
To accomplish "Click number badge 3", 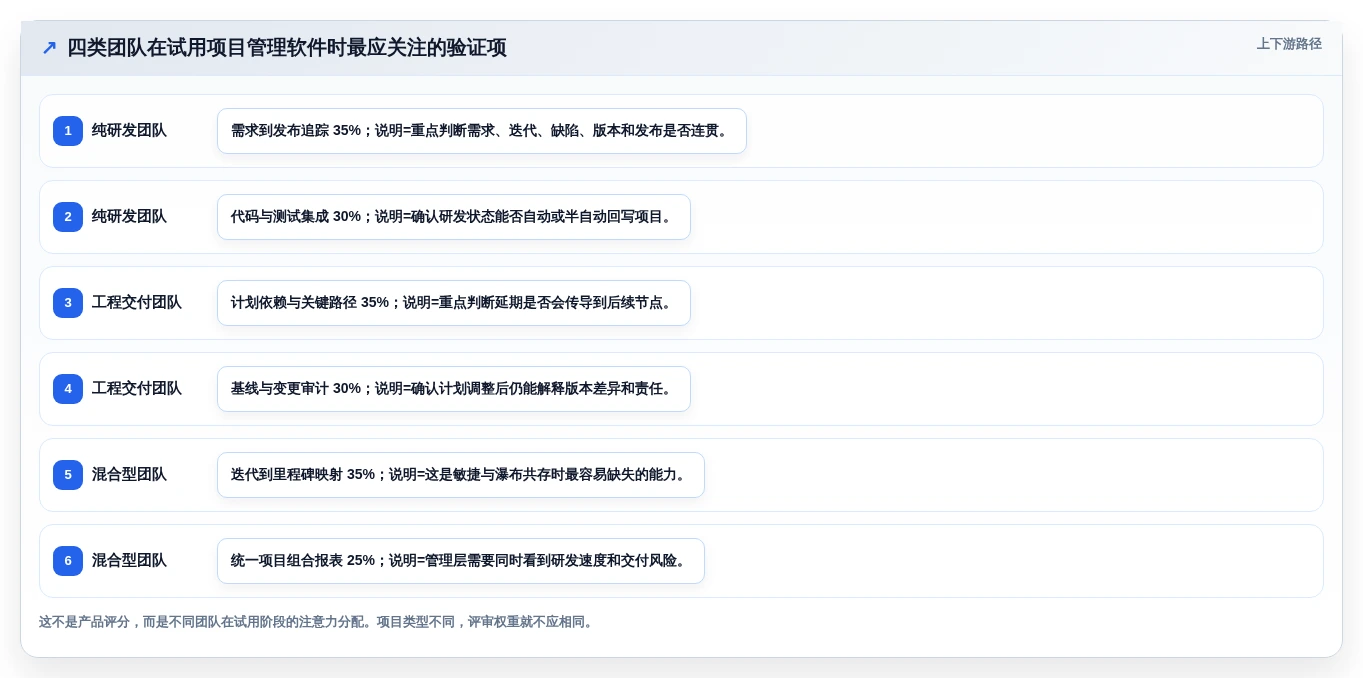I will 68,303.
